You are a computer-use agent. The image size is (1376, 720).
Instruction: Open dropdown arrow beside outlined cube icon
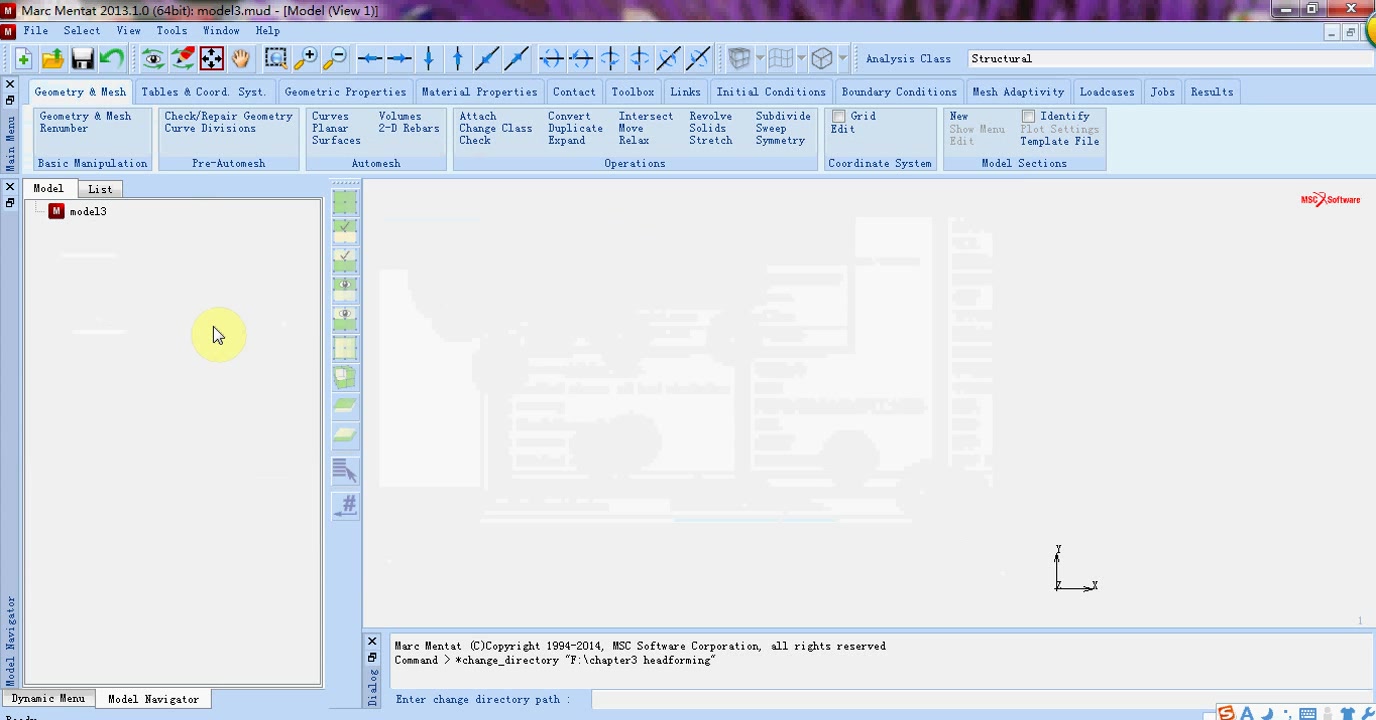(x=843, y=59)
